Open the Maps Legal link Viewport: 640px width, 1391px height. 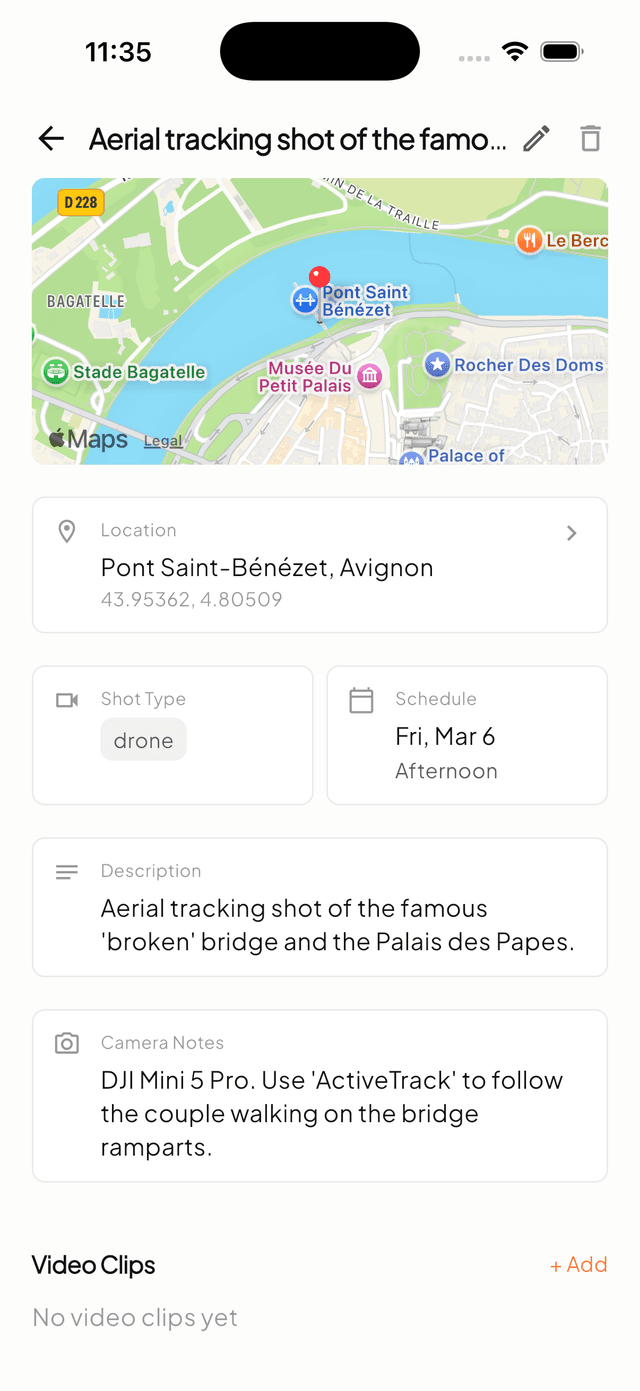point(162,440)
